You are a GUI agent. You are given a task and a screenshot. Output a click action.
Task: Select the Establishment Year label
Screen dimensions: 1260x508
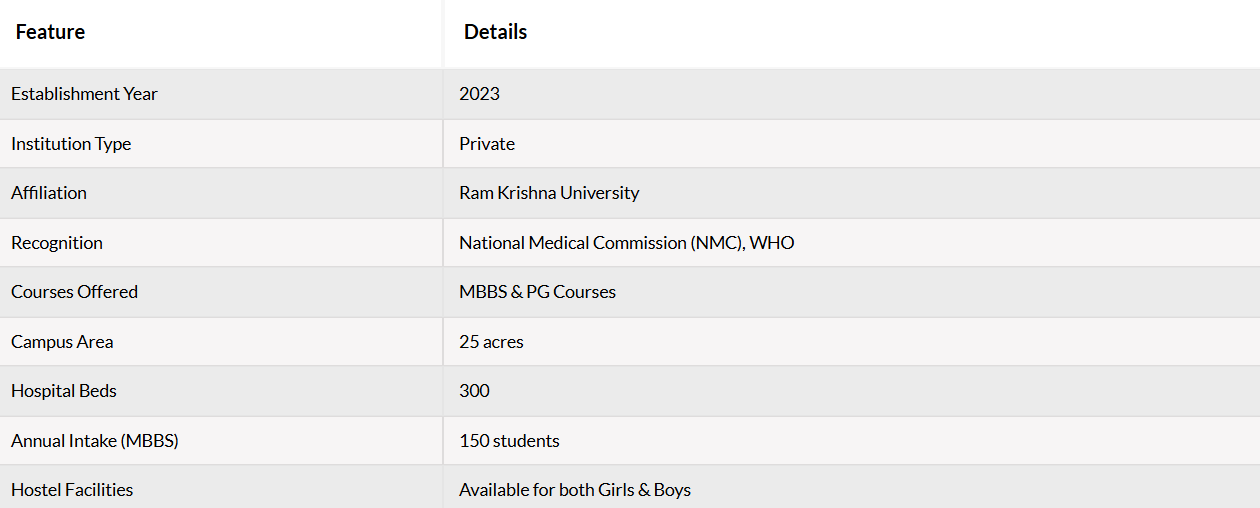point(84,94)
